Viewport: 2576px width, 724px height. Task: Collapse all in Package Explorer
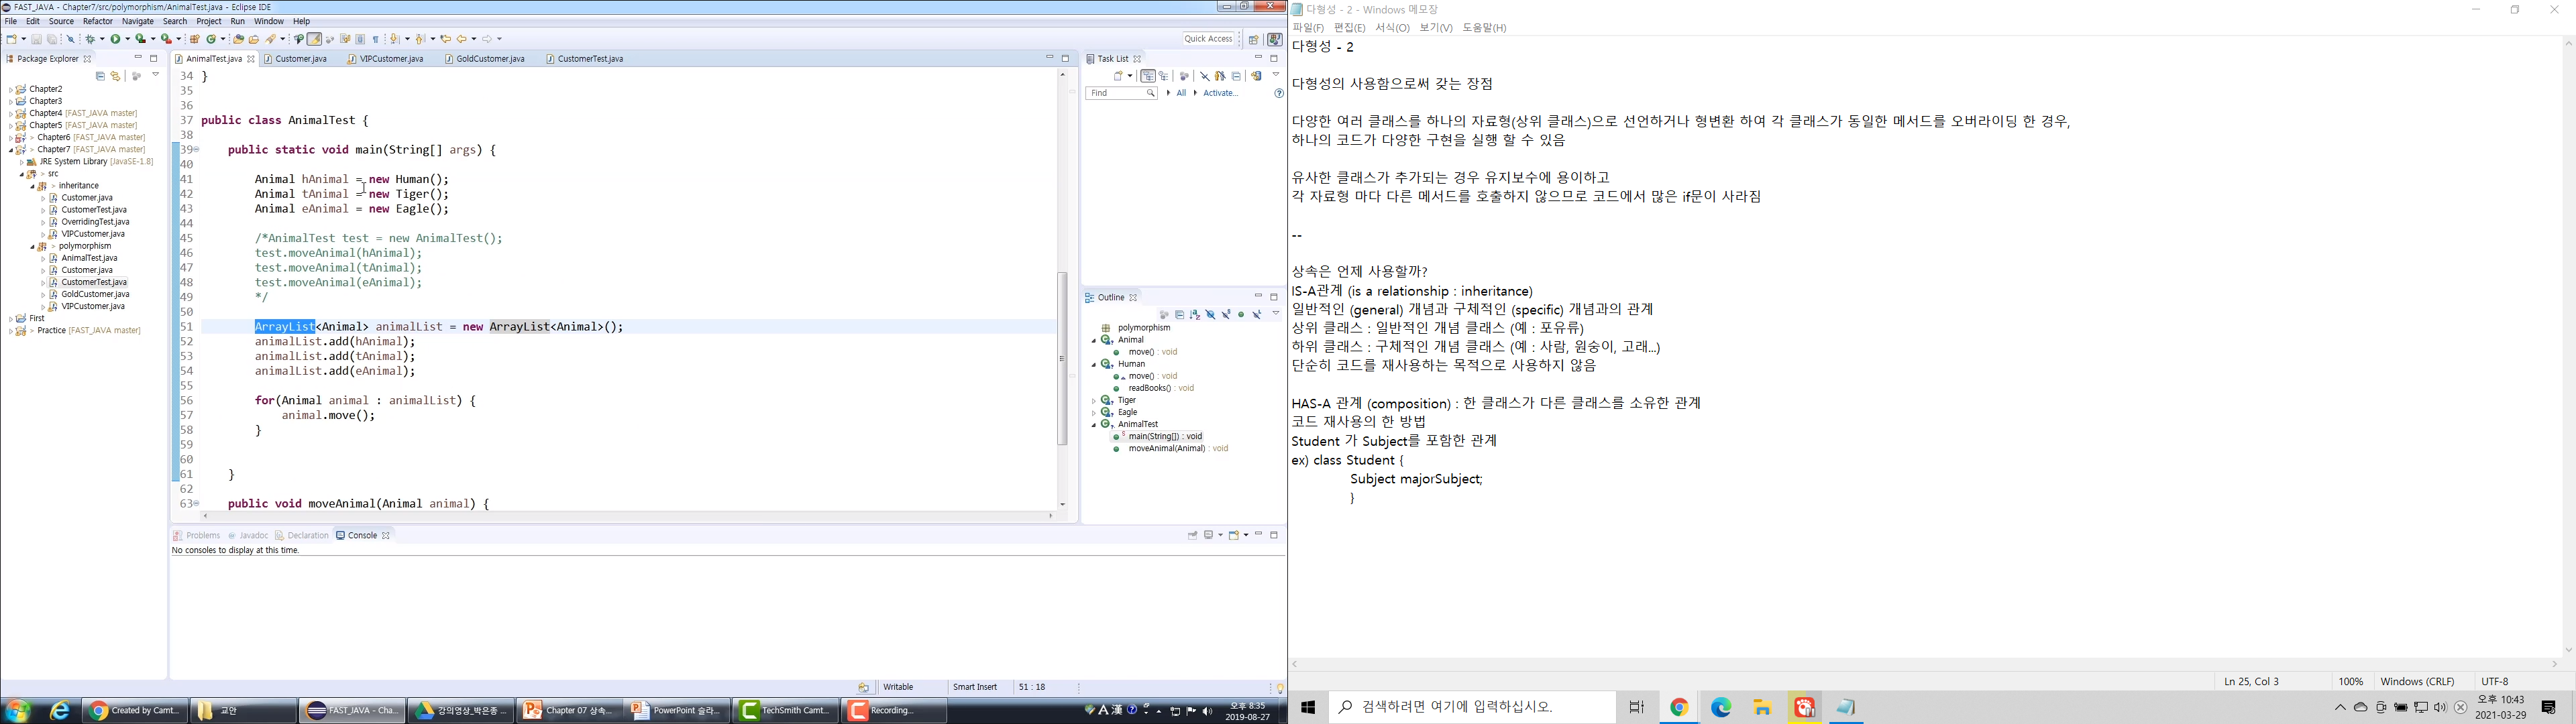(x=100, y=76)
